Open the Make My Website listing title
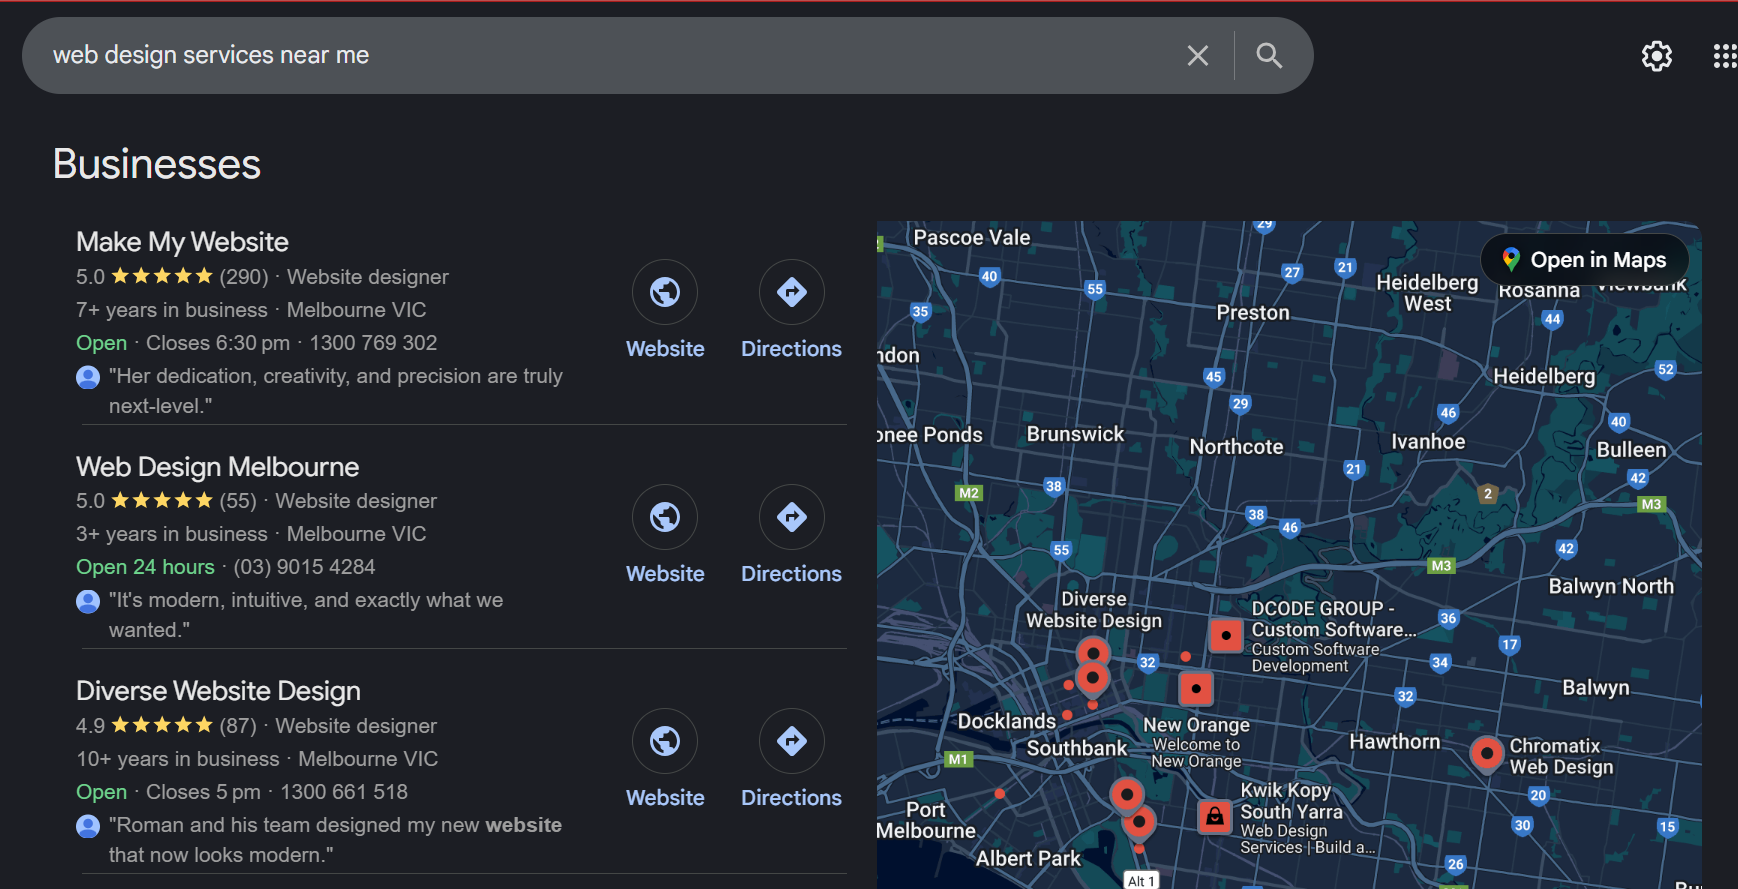1738x889 pixels. pos(182,242)
